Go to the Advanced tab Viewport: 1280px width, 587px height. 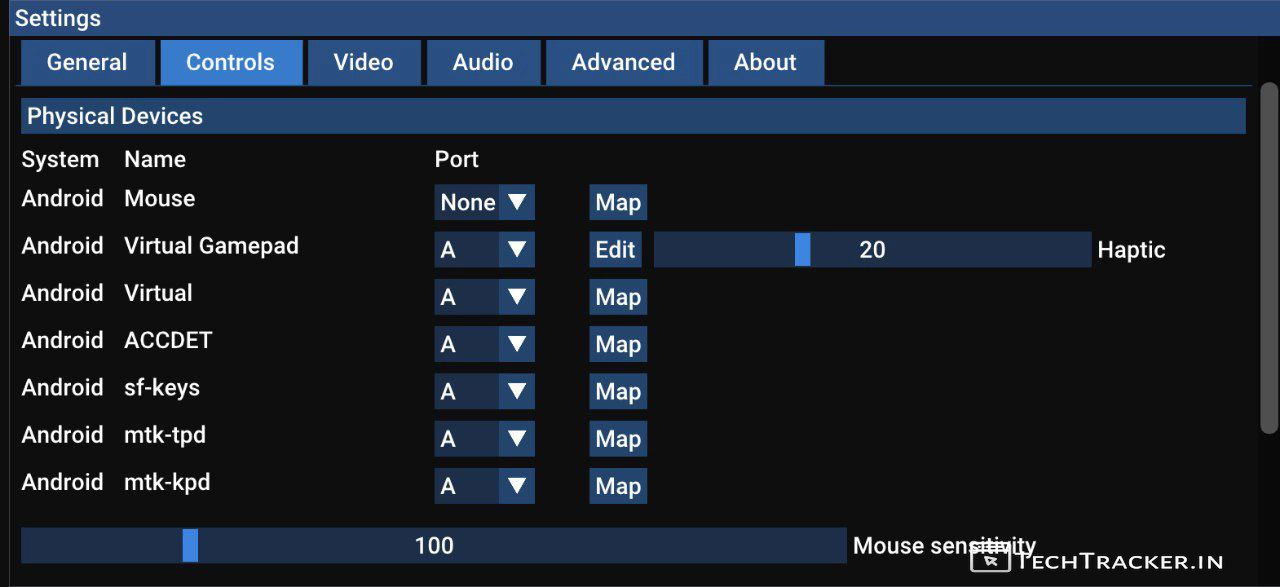pyautogui.click(x=623, y=62)
